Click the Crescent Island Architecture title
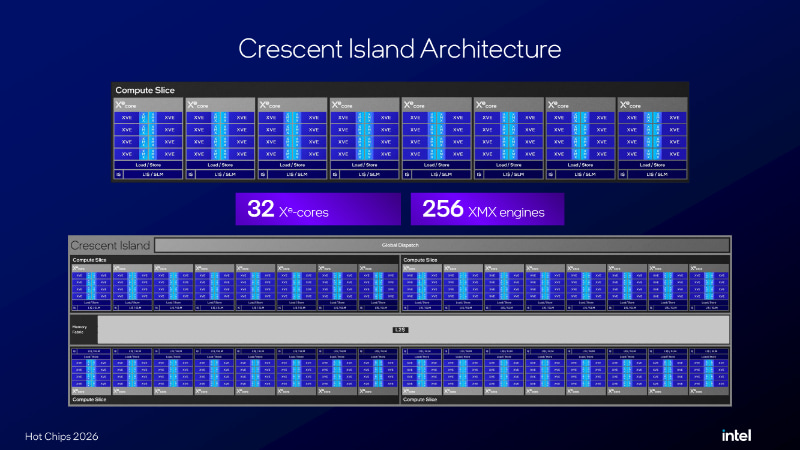This screenshot has width=800, height=450. pyautogui.click(x=399, y=49)
